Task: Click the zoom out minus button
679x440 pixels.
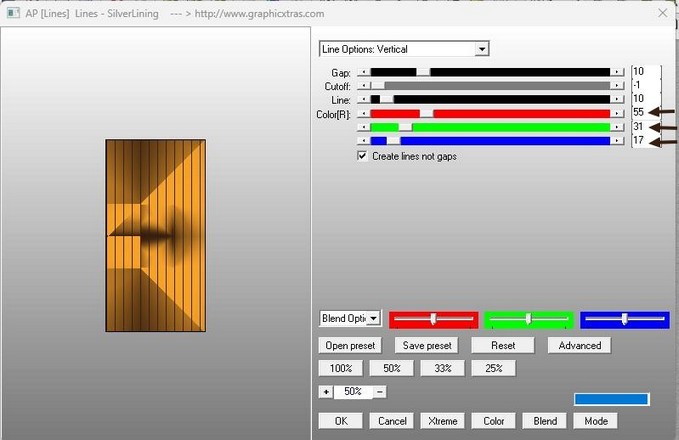Action: click(380, 392)
